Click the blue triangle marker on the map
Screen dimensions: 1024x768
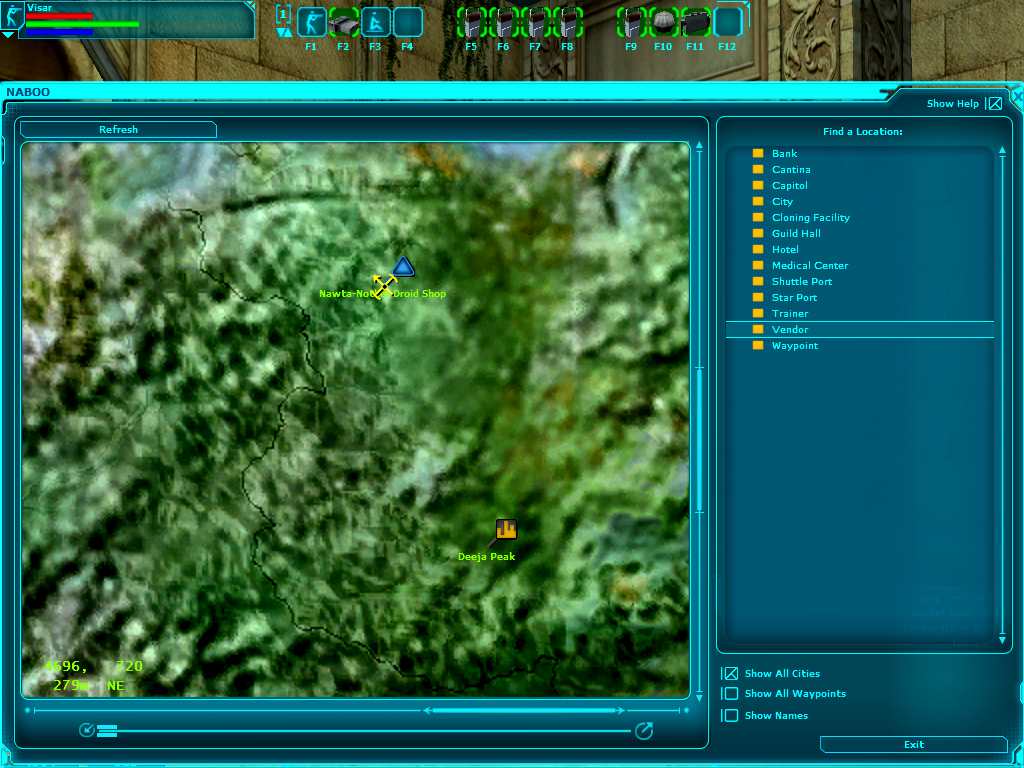pyautogui.click(x=404, y=266)
